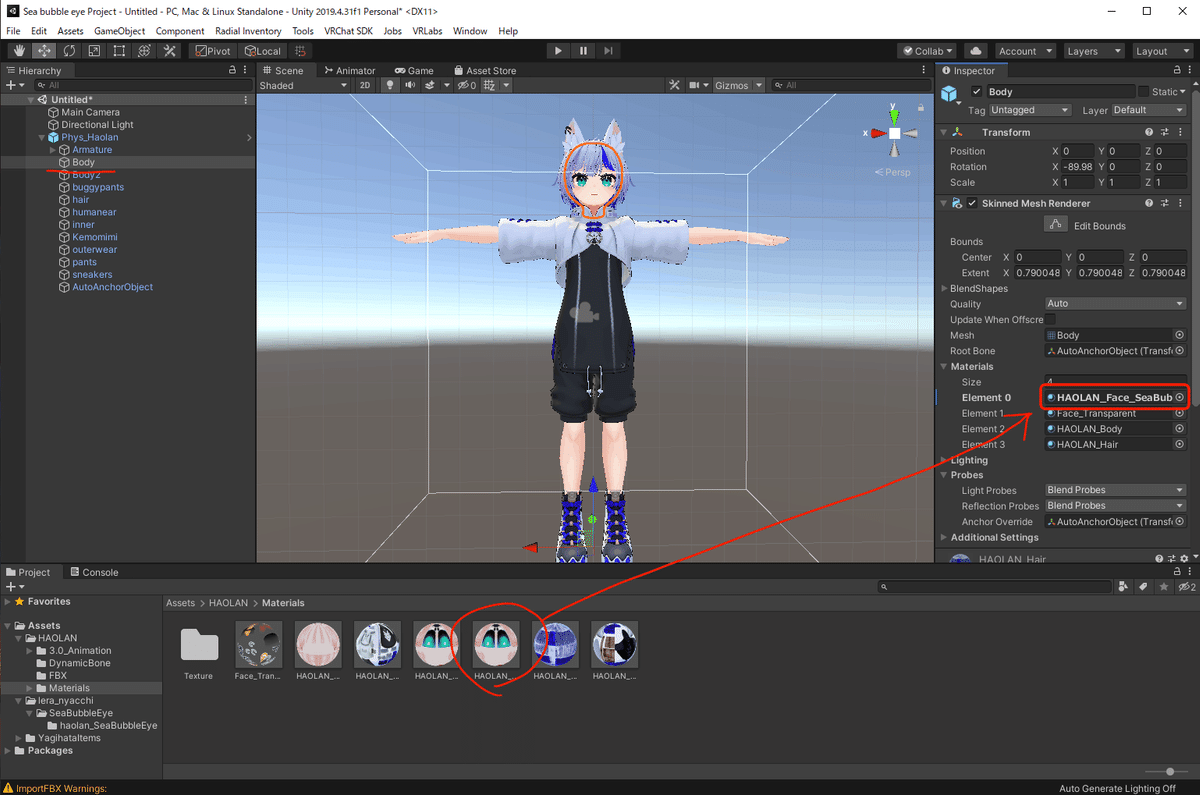Toggle hidden objects visibility in Scene toolbar
Screen dimensions: 1200x795
(x=466, y=86)
